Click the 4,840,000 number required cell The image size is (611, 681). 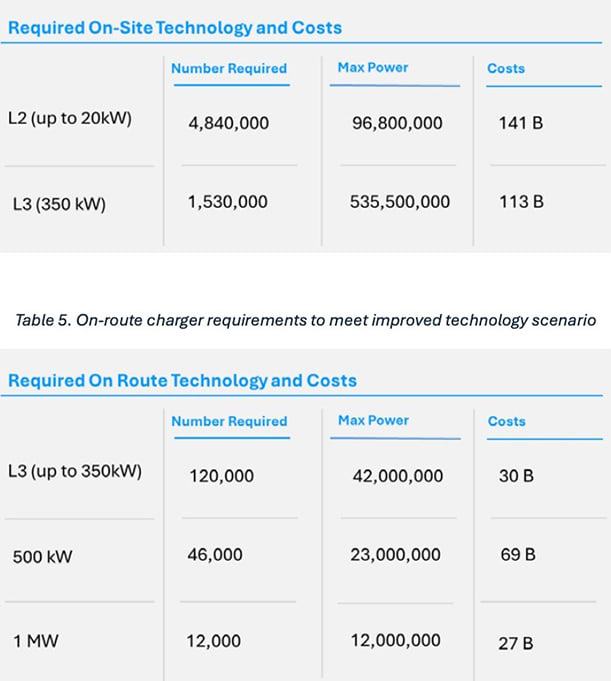pyautogui.click(x=228, y=124)
